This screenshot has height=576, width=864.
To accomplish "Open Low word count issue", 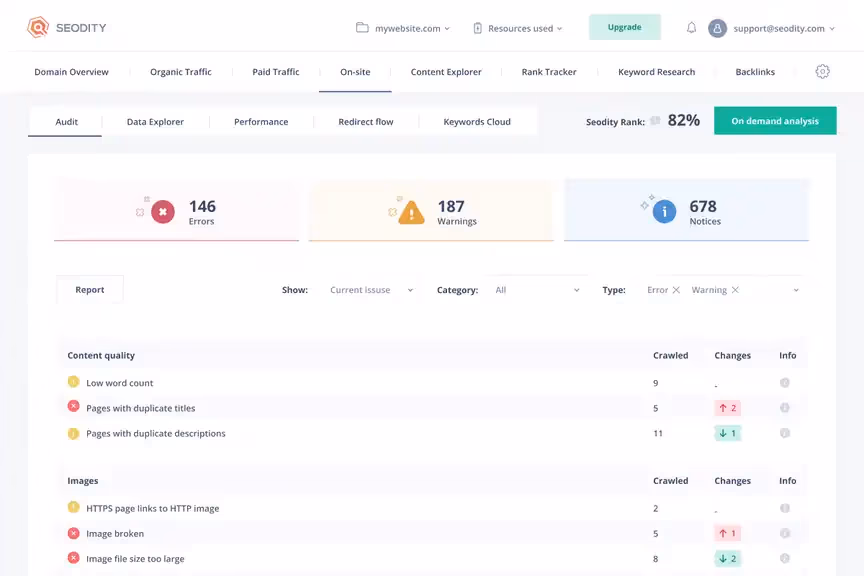I will (x=120, y=383).
